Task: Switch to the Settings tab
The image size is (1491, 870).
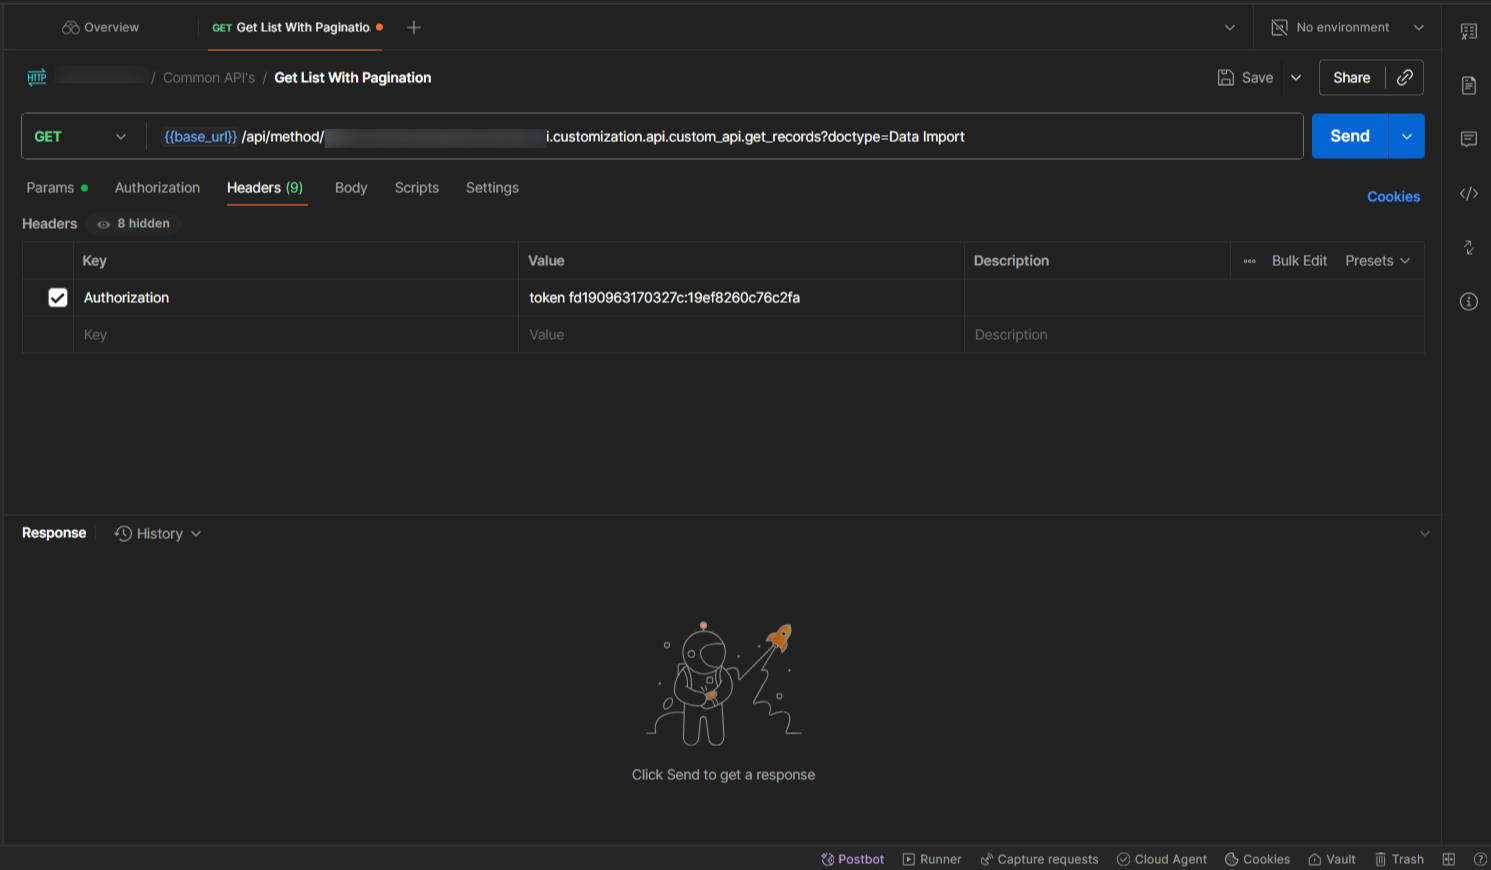Action: [492, 188]
